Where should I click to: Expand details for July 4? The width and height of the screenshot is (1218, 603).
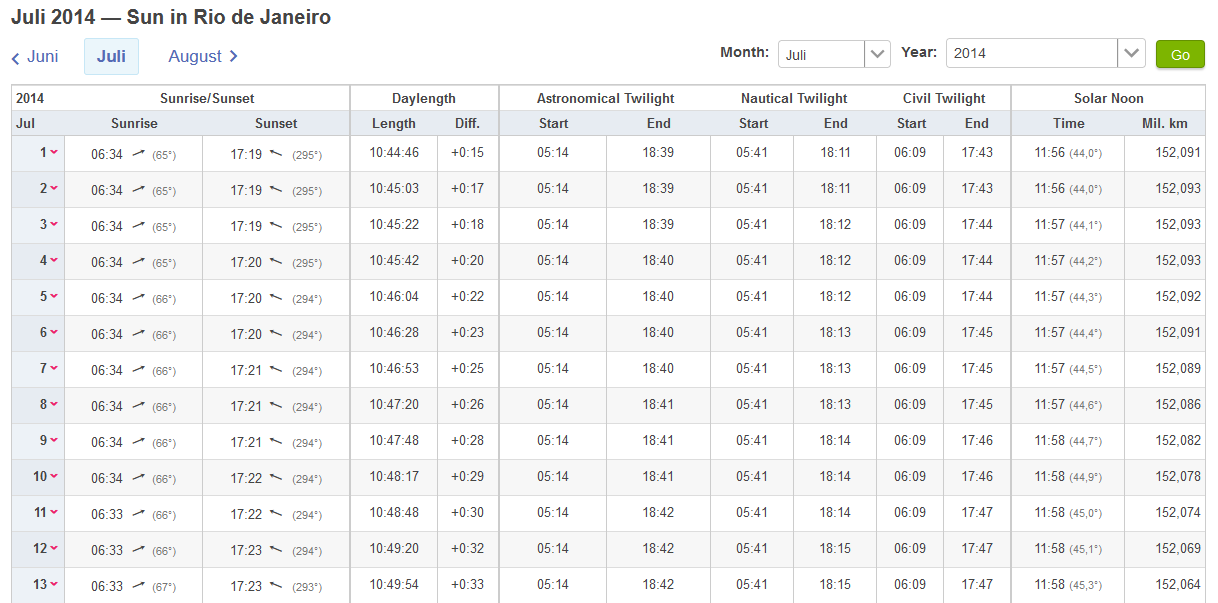click(53, 261)
